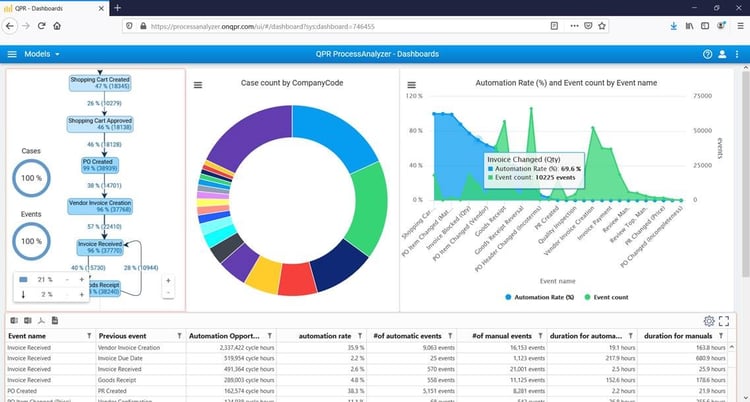Go back to previous browser page
This screenshot has height=402, width=750.
coord(10,26)
